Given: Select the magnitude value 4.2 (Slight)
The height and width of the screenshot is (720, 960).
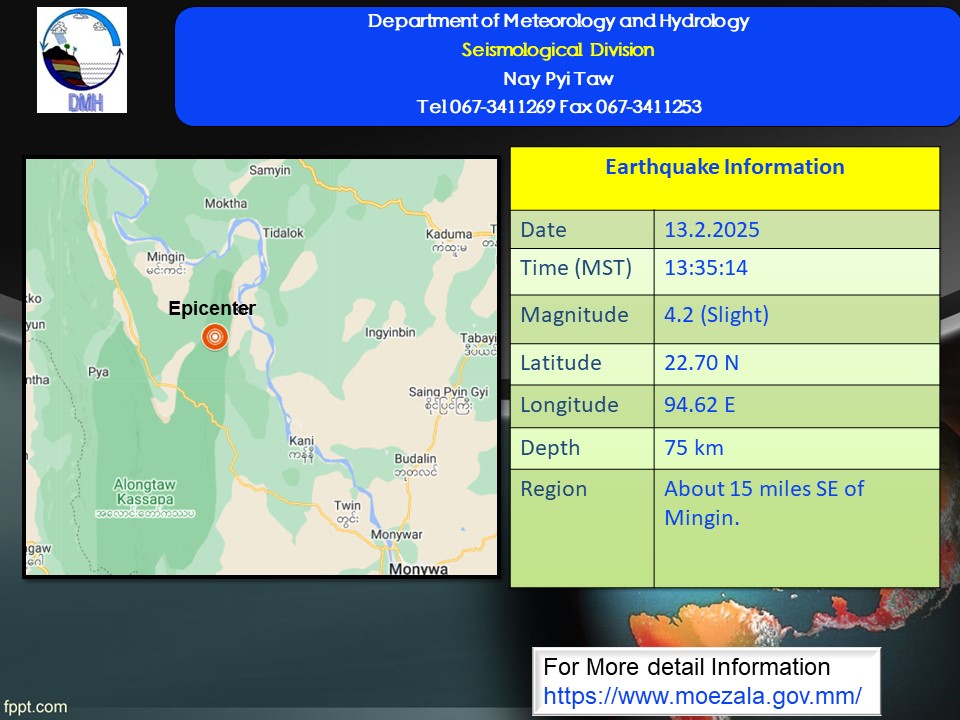Looking at the screenshot, I should coord(716,315).
